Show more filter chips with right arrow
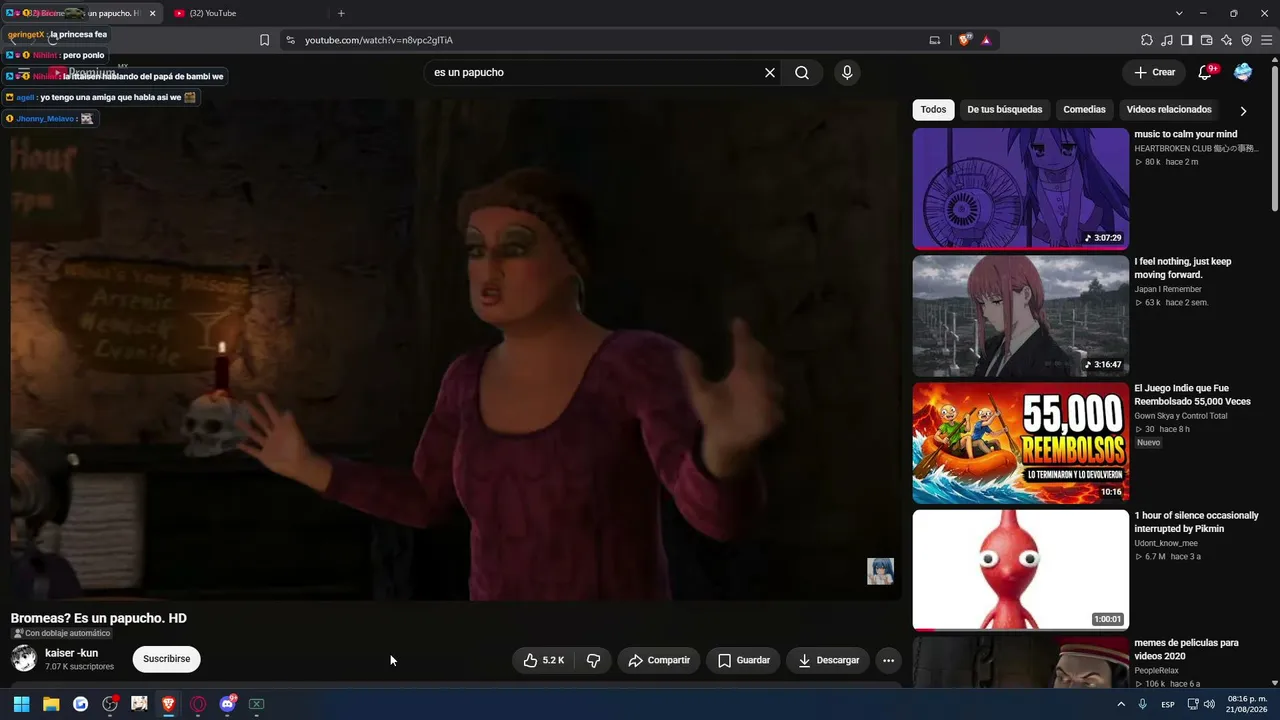 tap(1243, 111)
